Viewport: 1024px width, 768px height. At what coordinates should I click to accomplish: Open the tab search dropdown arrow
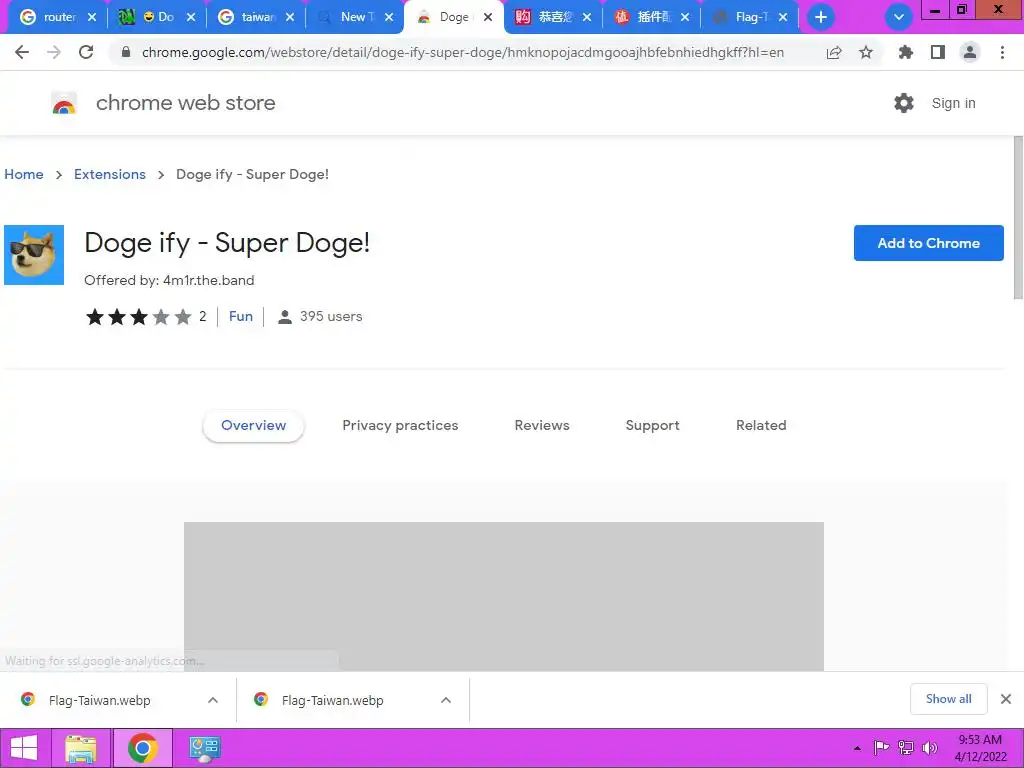(899, 17)
